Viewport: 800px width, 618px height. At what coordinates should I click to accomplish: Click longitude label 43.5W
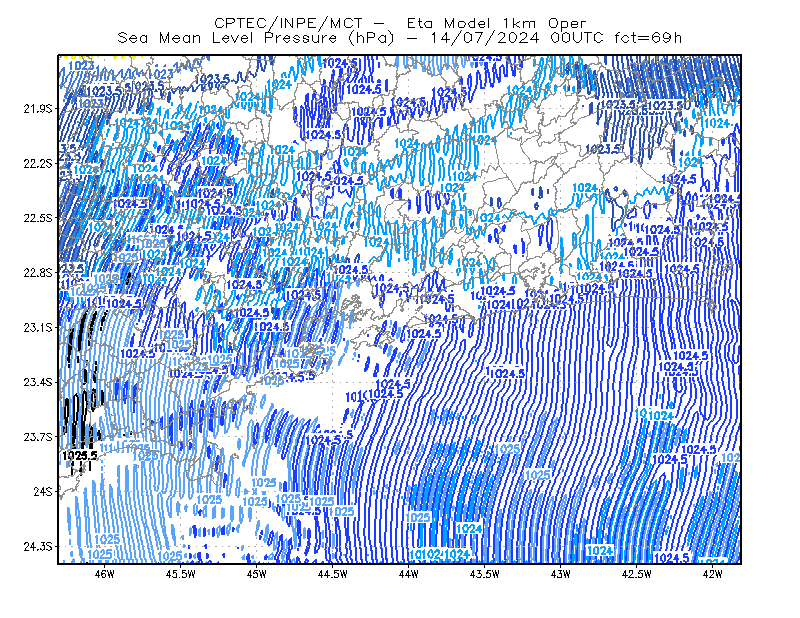point(484,574)
